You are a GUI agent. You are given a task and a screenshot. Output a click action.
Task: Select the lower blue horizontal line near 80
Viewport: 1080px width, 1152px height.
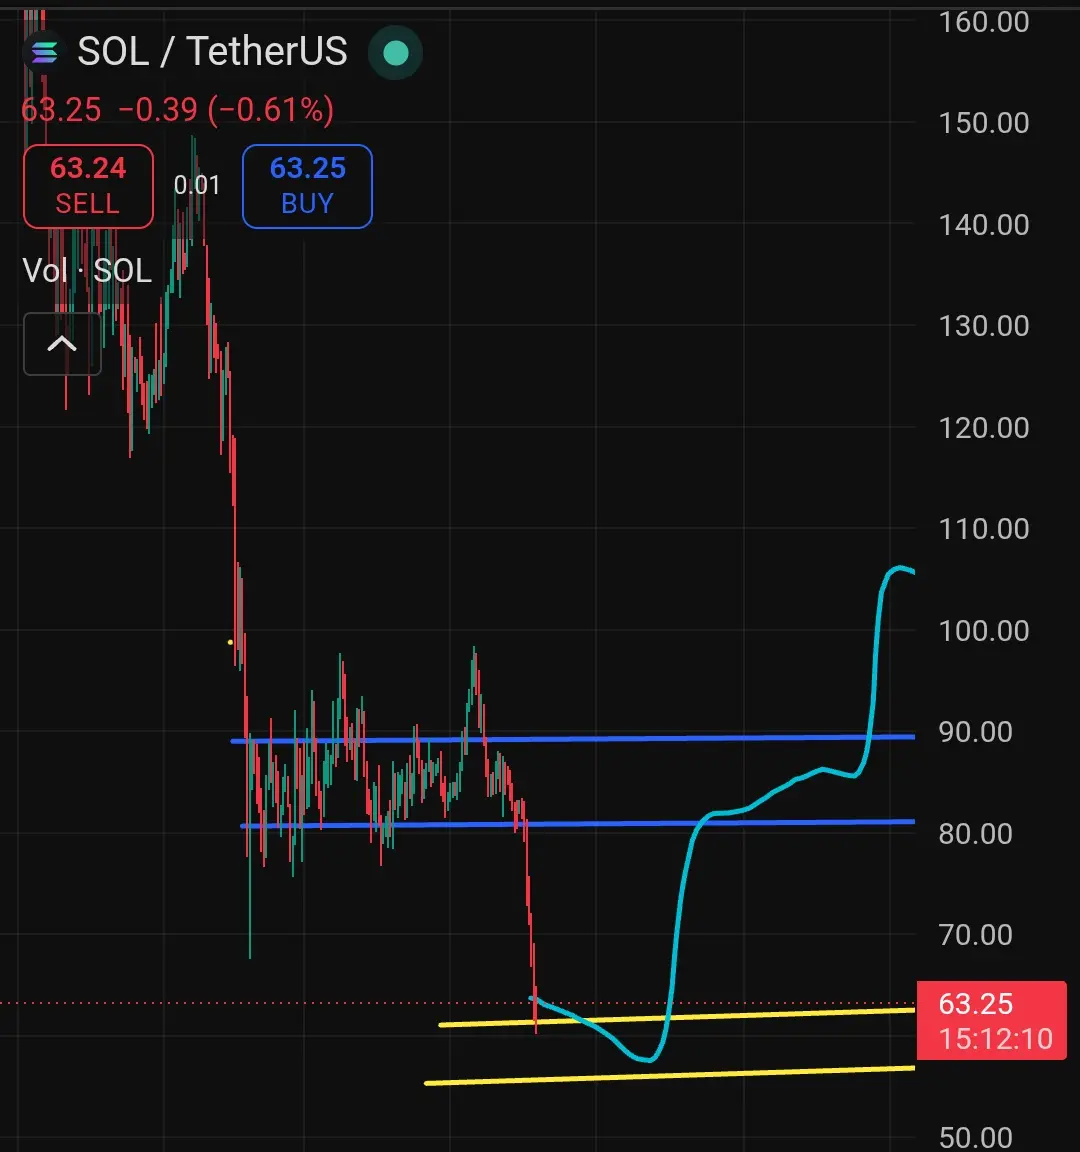pos(577,824)
